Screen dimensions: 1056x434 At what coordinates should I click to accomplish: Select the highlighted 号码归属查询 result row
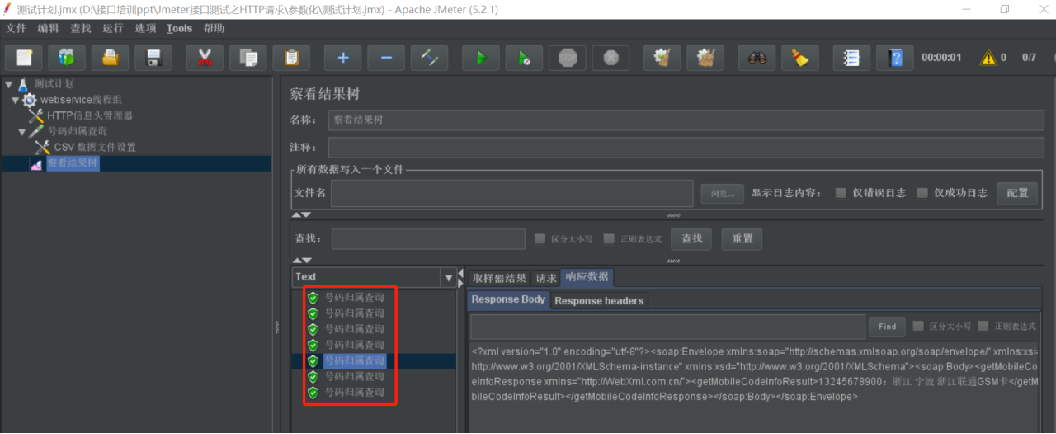[355, 361]
